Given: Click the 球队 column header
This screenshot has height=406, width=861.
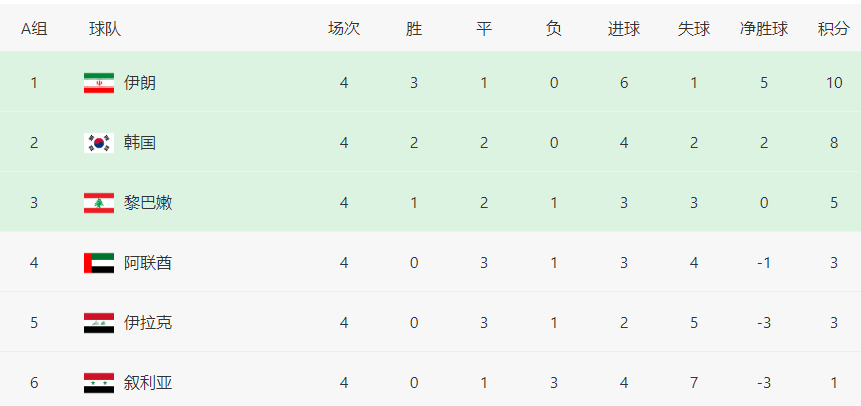Looking at the screenshot, I should (105, 29).
